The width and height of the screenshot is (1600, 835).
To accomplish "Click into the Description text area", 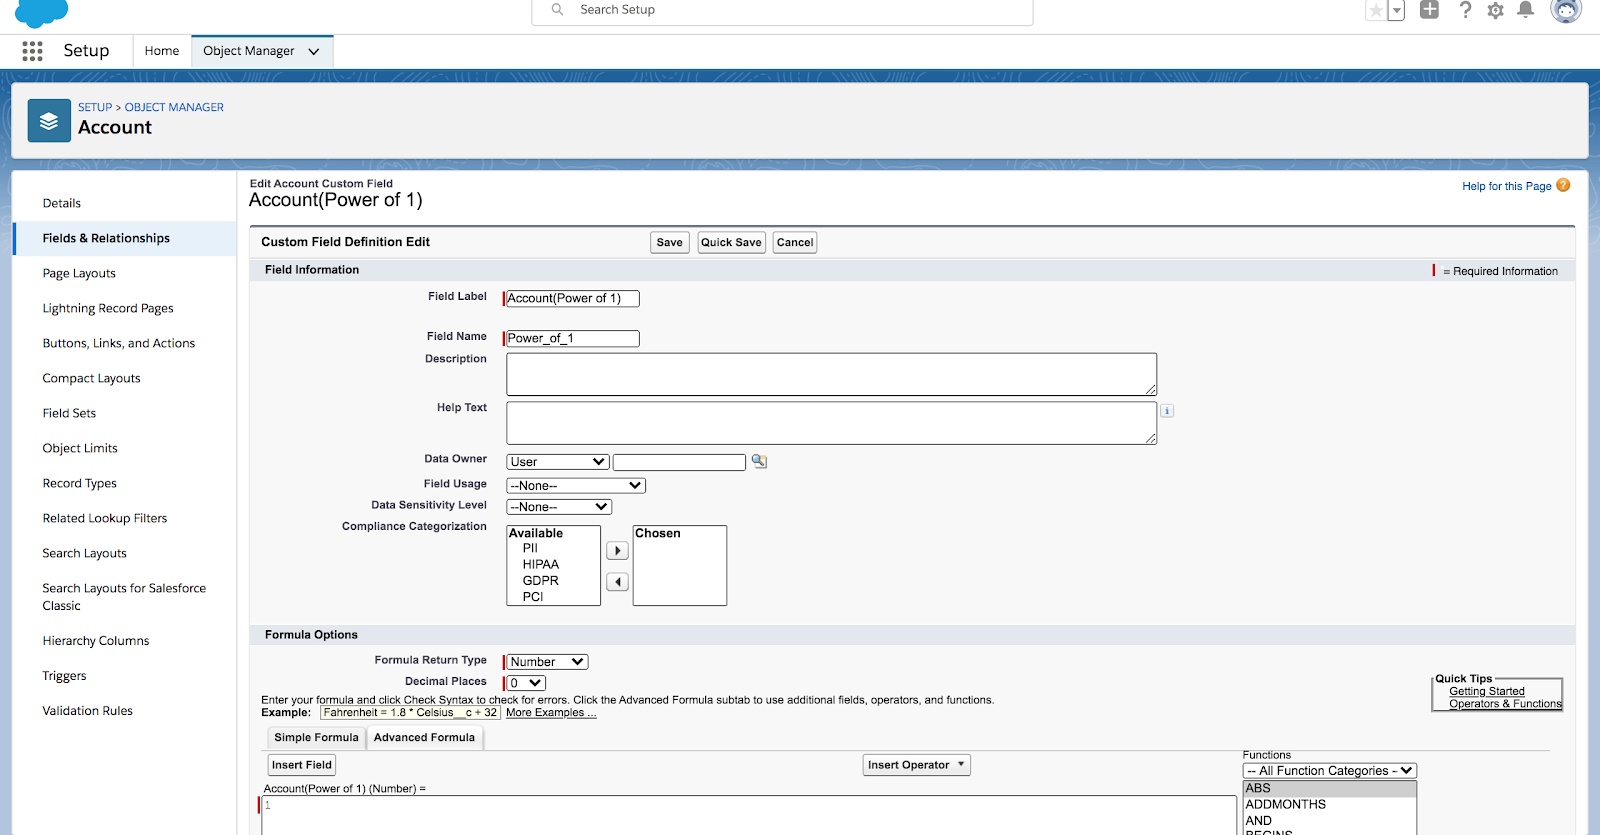I will click(x=831, y=374).
